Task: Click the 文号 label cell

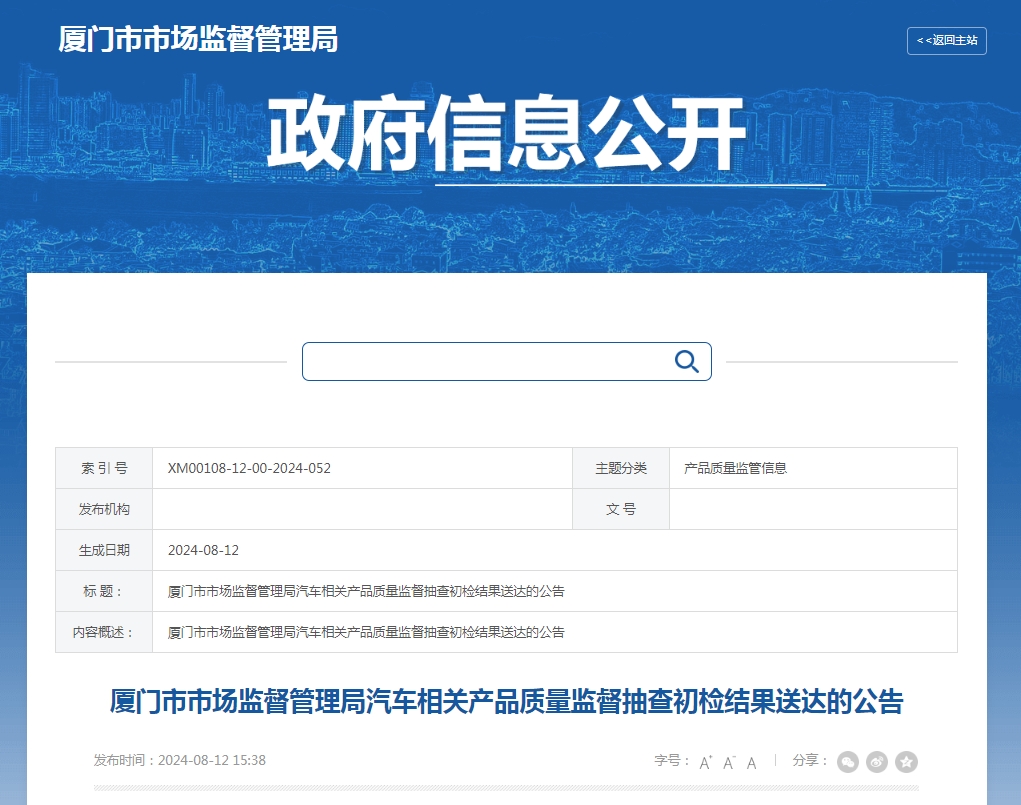Action: point(621,509)
